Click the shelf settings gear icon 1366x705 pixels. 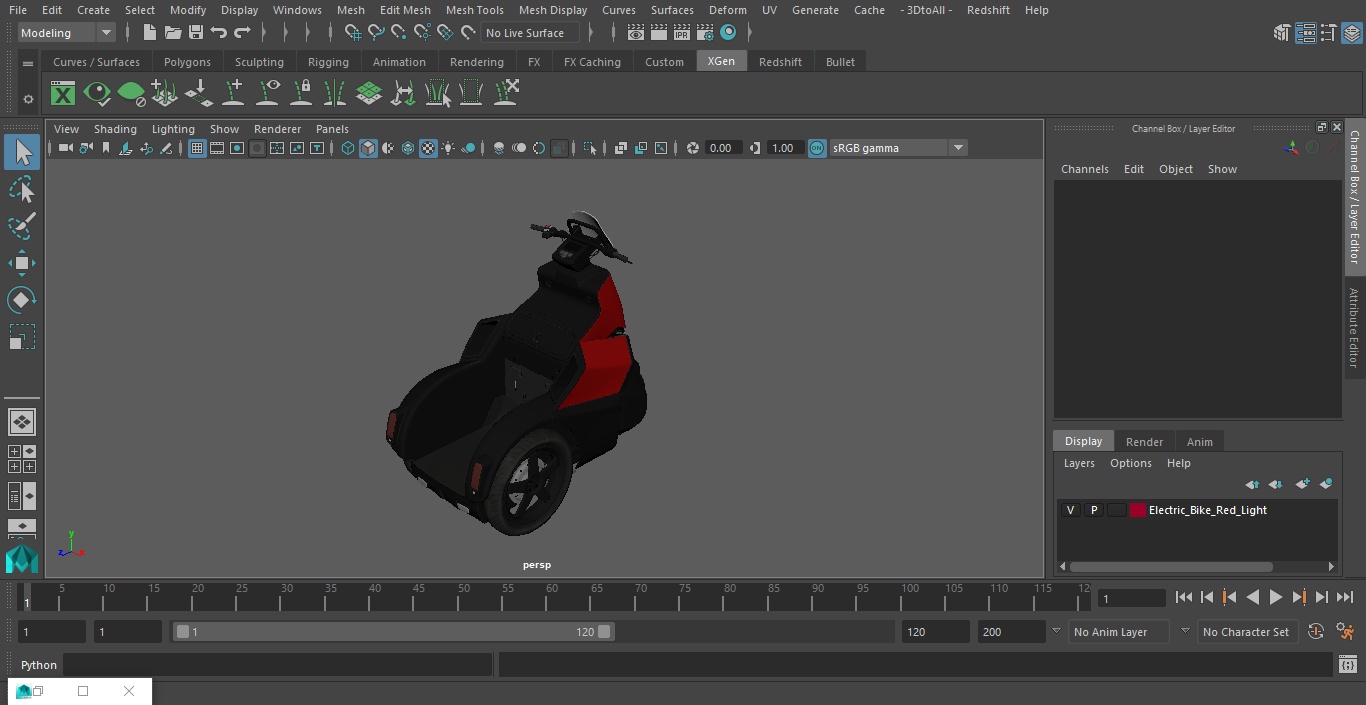click(28, 99)
